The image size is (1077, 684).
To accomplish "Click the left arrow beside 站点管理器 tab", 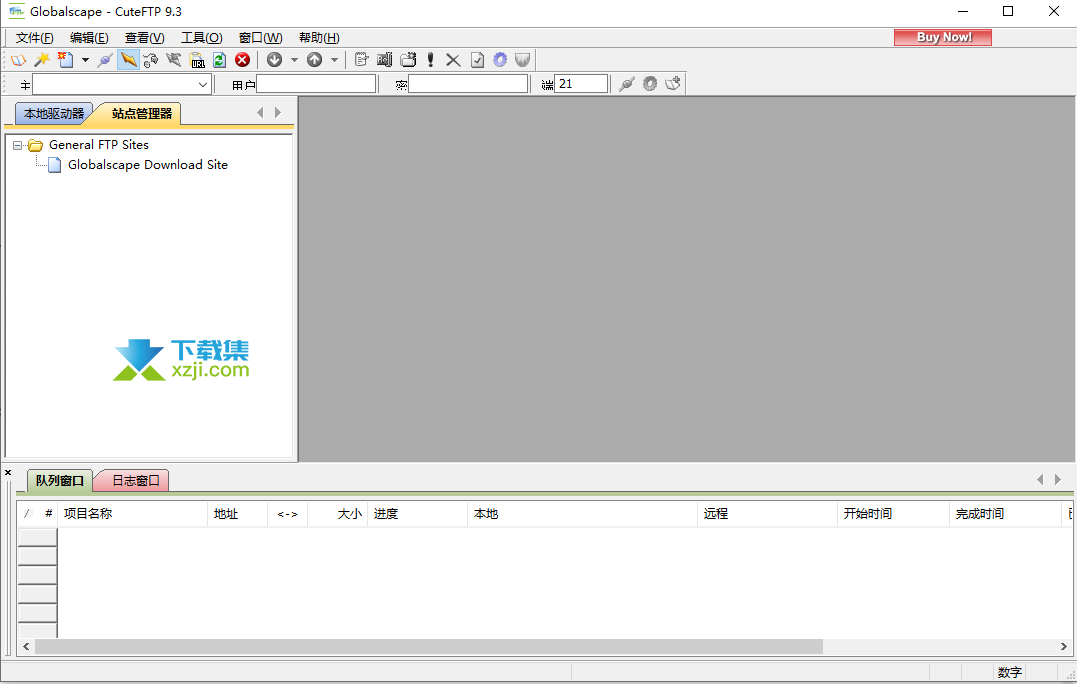I will click(x=260, y=113).
